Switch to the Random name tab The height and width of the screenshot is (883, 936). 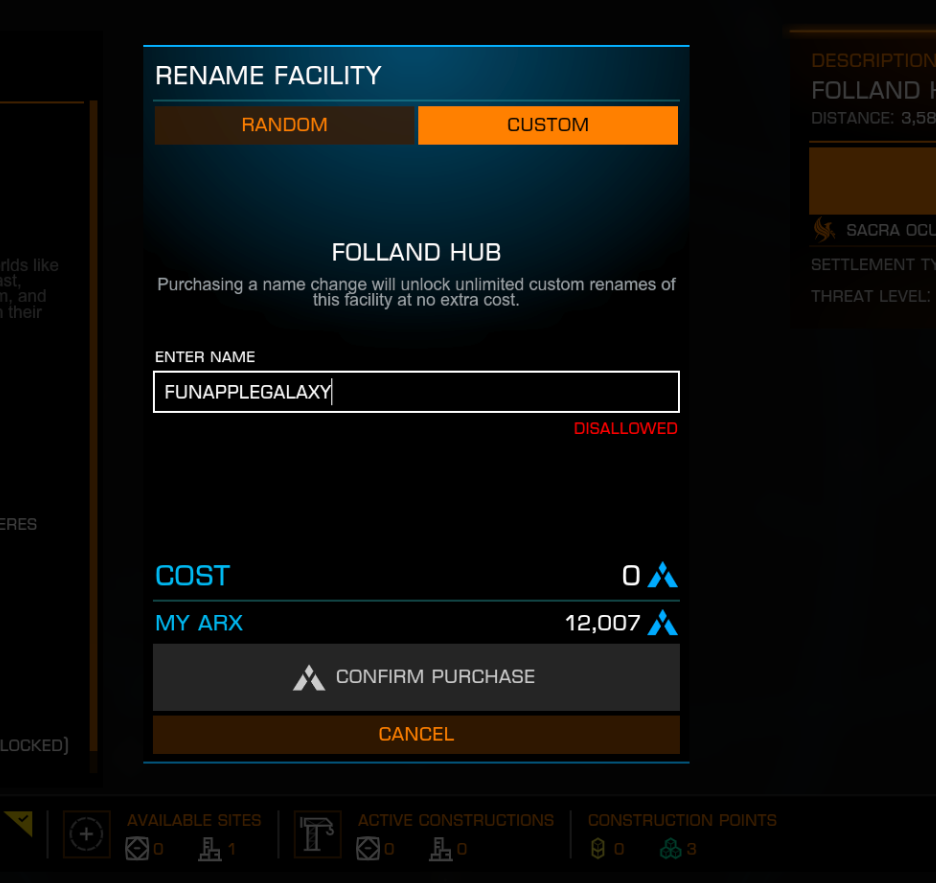tap(284, 125)
